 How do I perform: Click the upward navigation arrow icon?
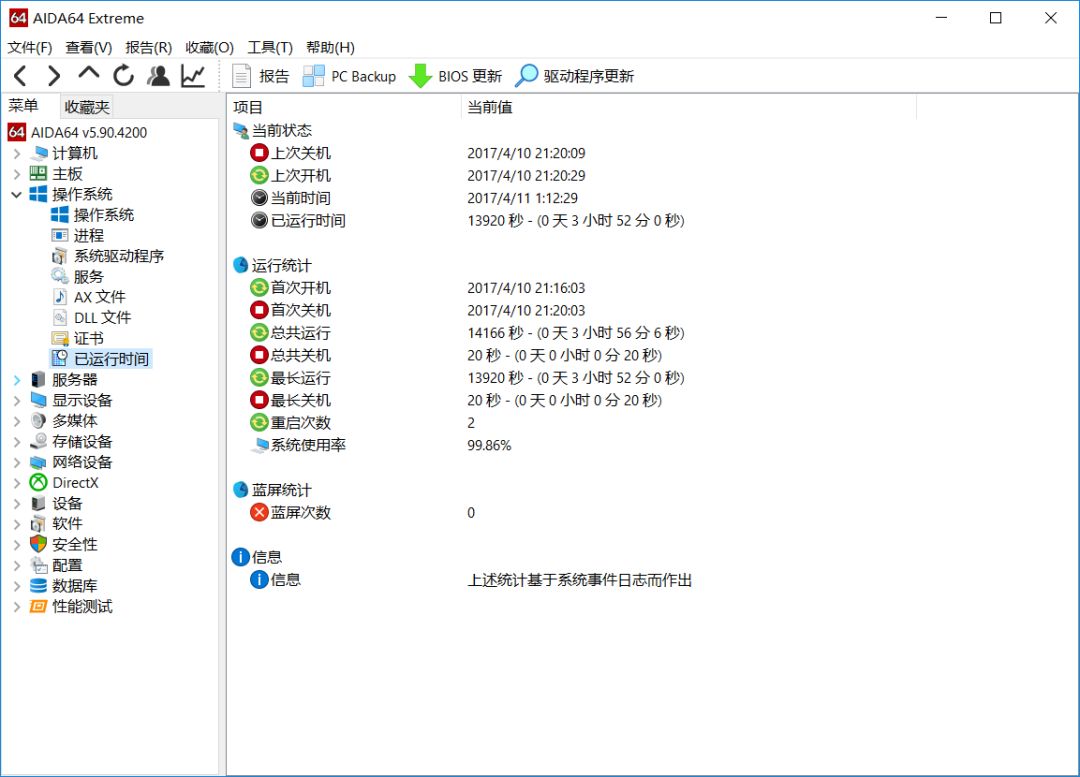[88, 75]
